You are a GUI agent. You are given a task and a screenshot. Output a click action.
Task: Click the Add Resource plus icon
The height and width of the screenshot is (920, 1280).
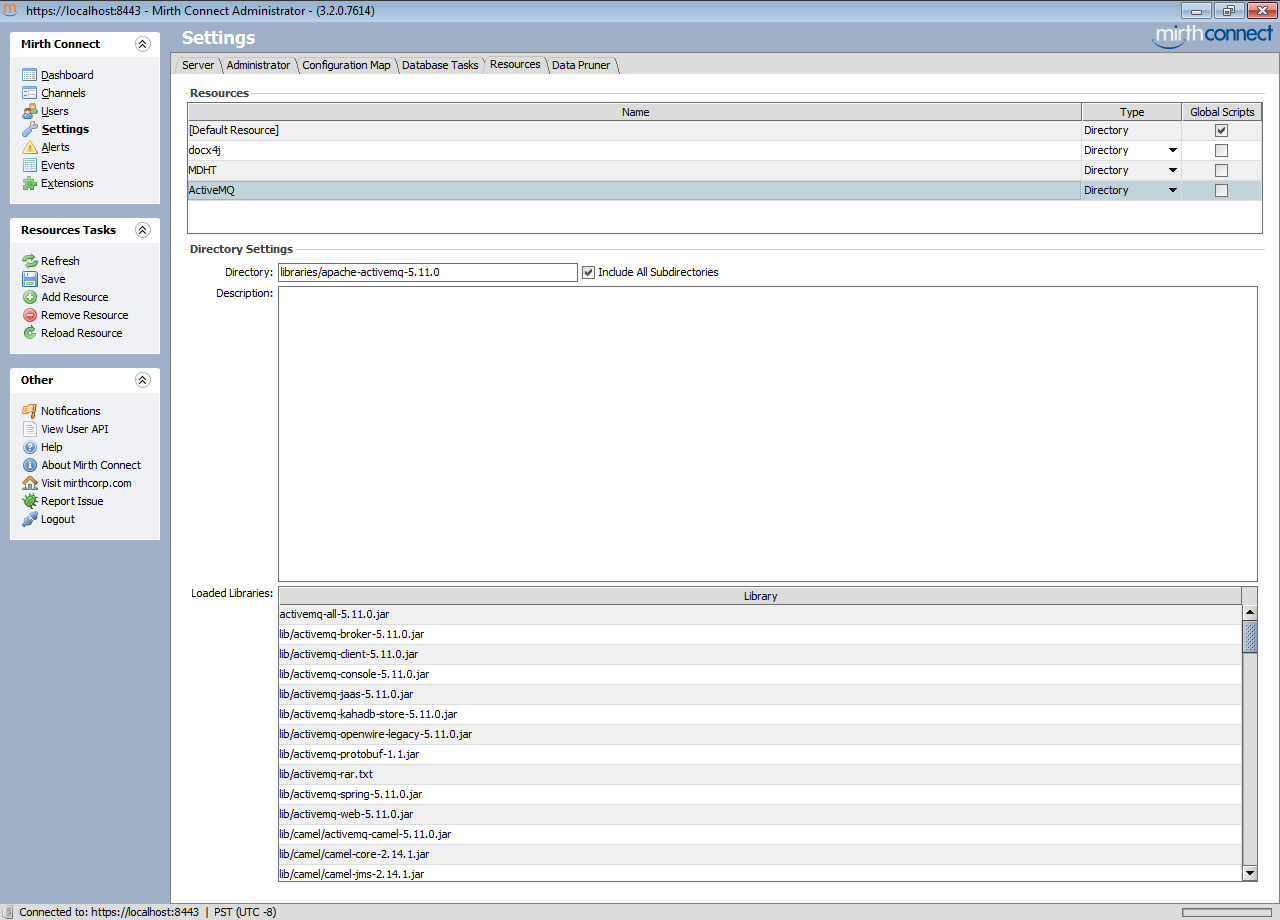coord(30,297)
